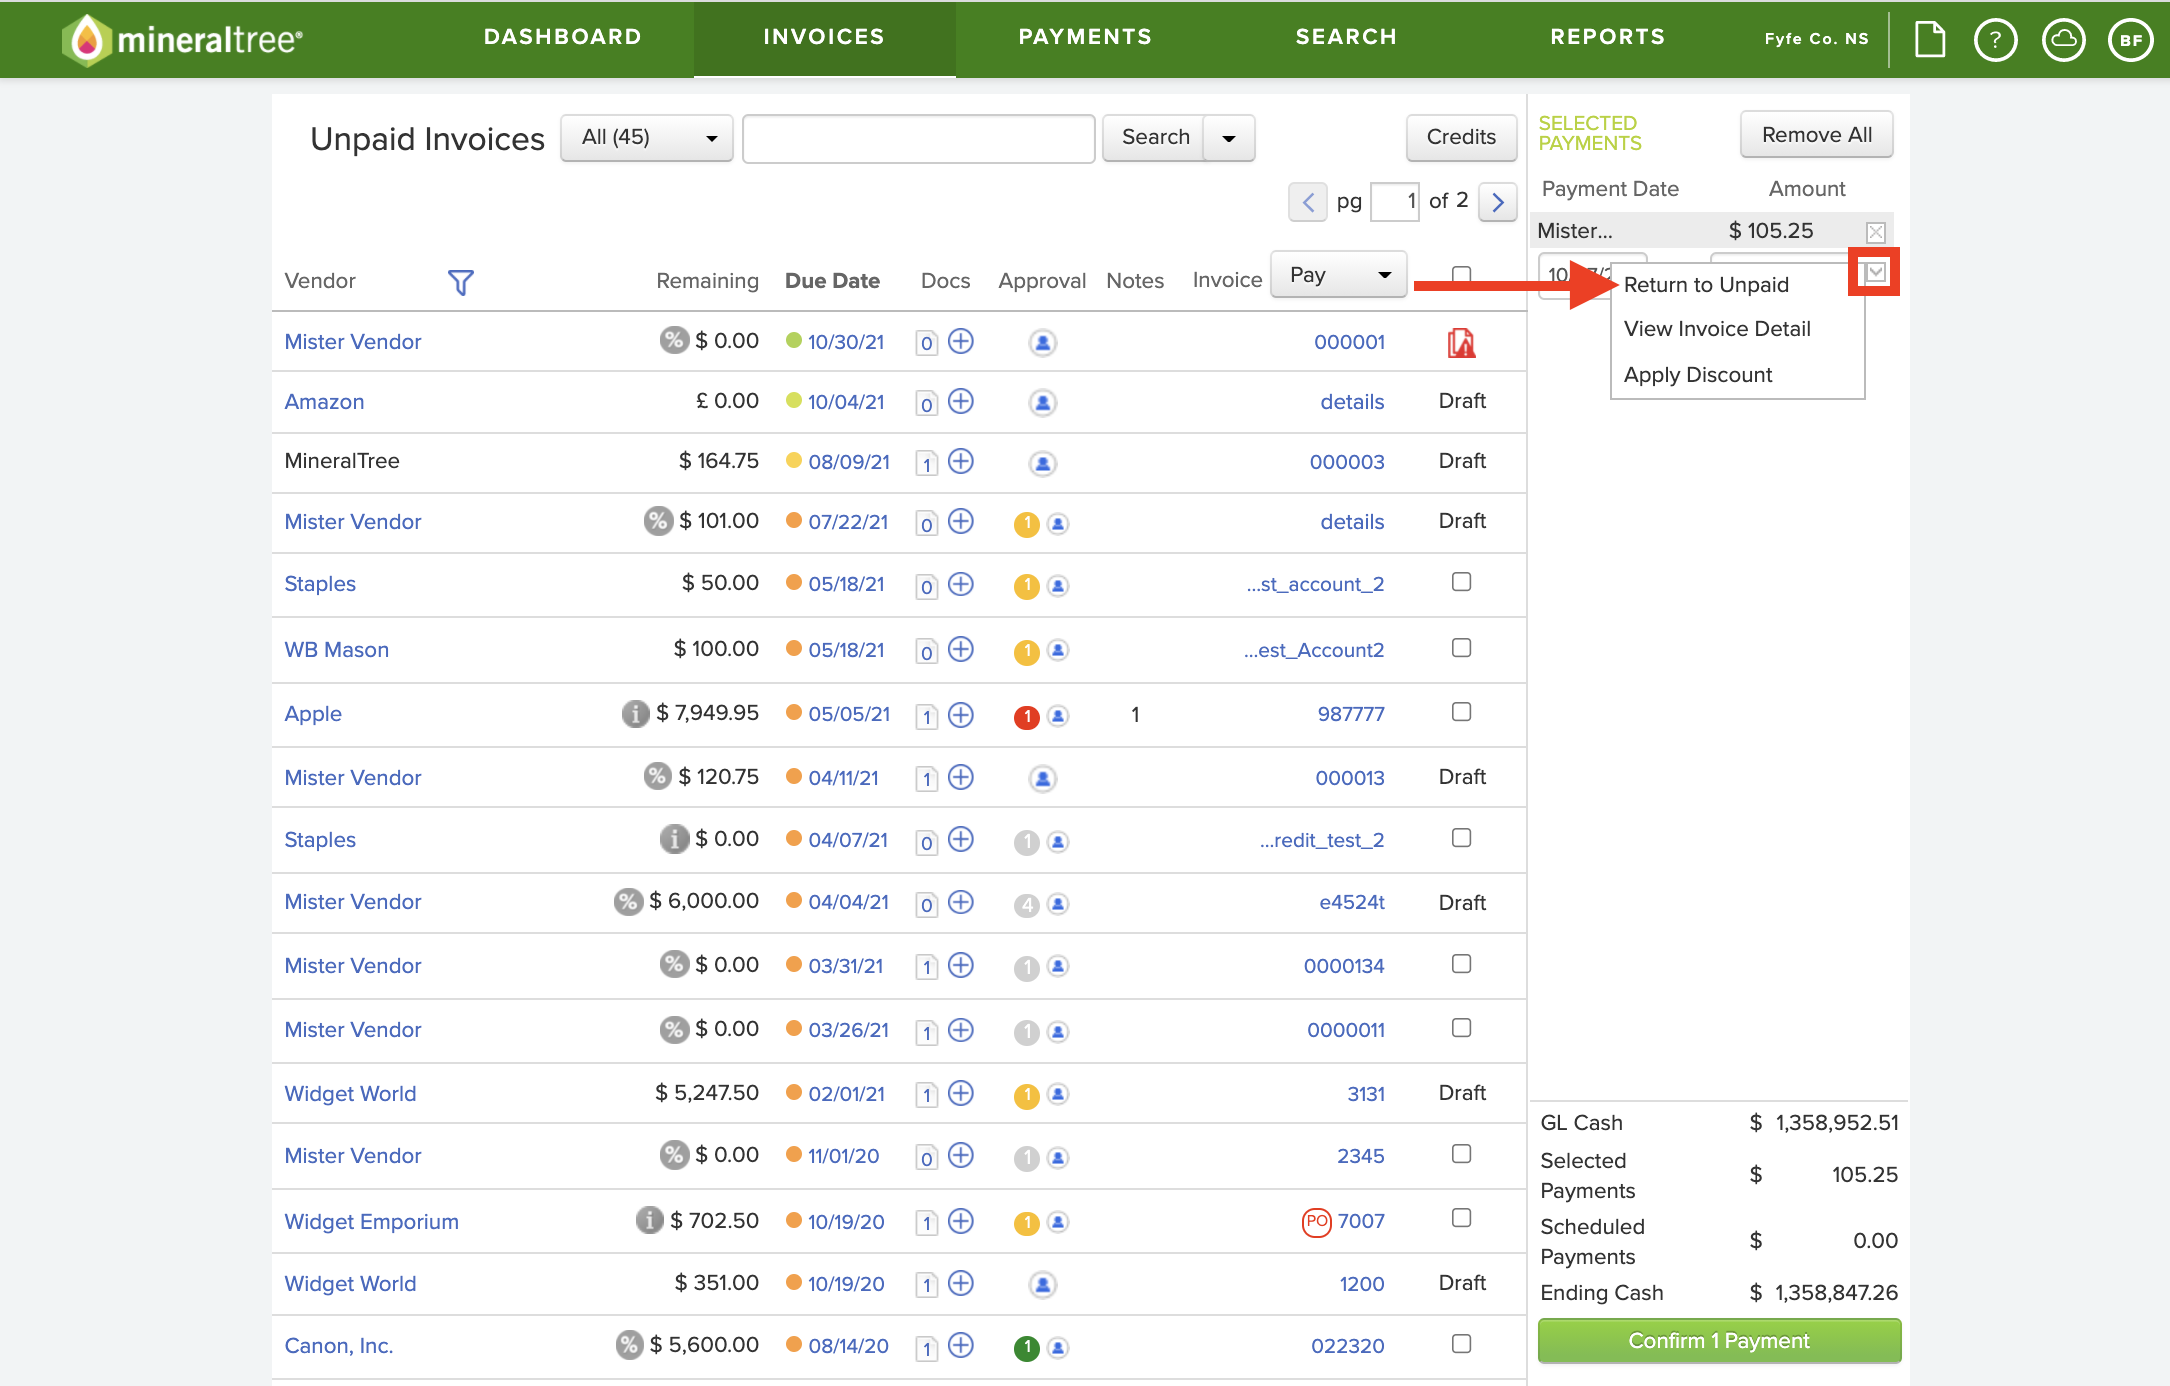Open the Widget Emporium vendor link
The image size is (2170, 1386).
coord(371,1222)
